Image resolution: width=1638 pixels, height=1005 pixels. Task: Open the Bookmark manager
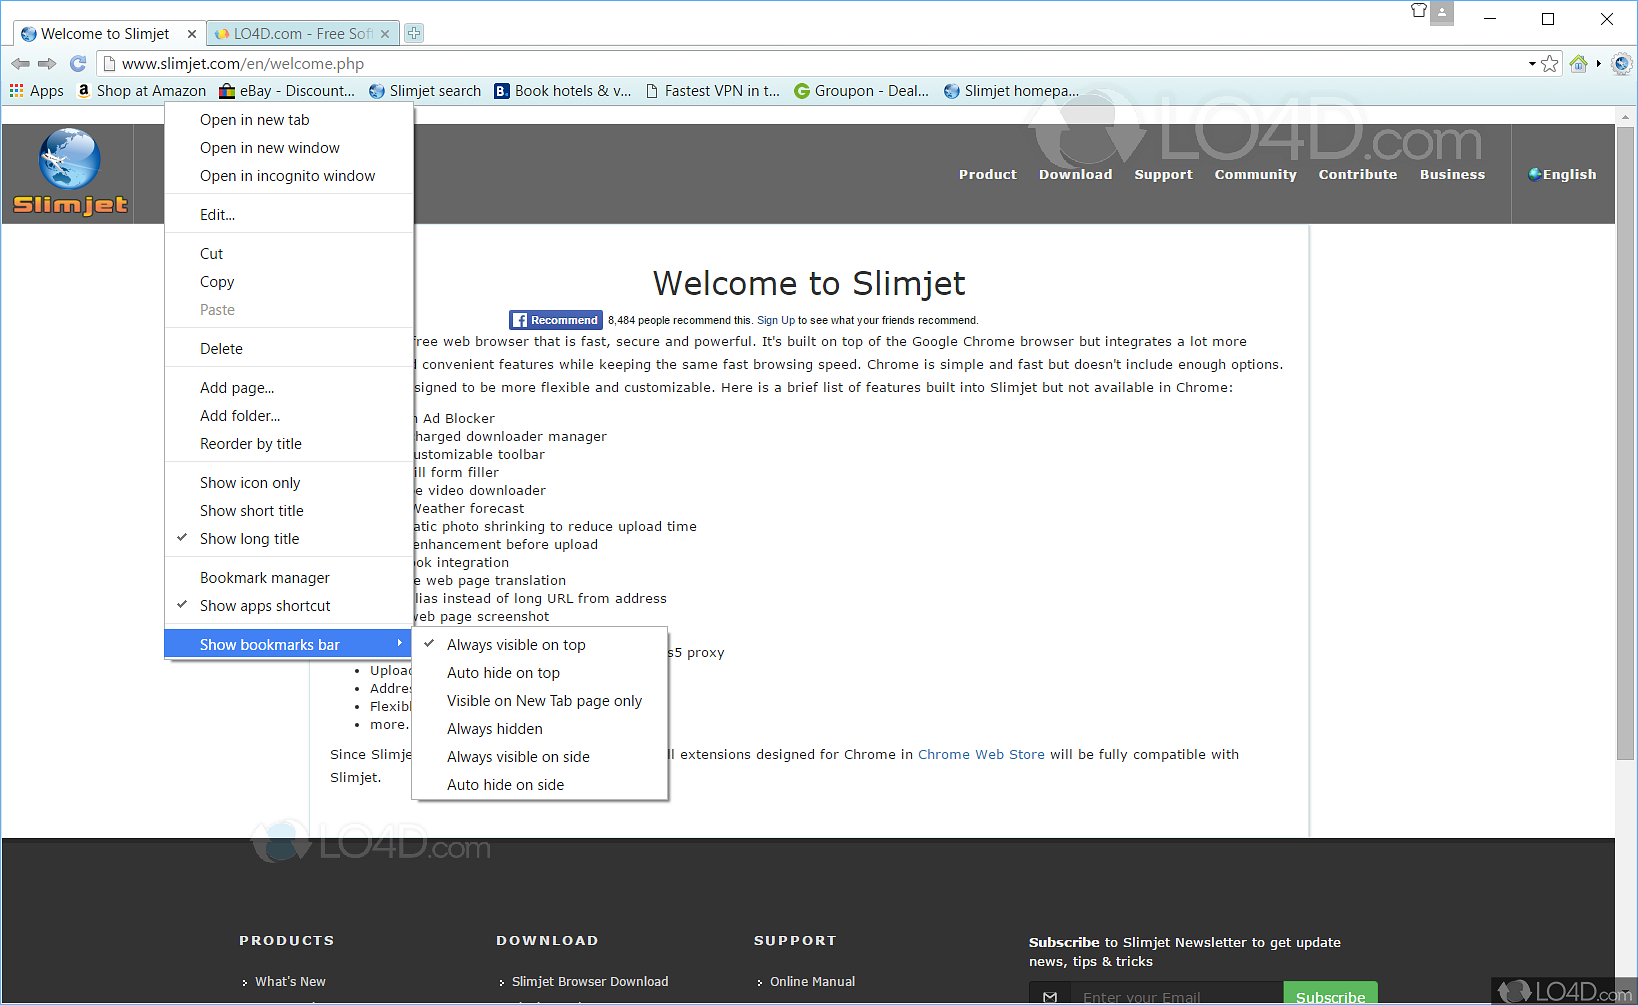click(264, 577)
